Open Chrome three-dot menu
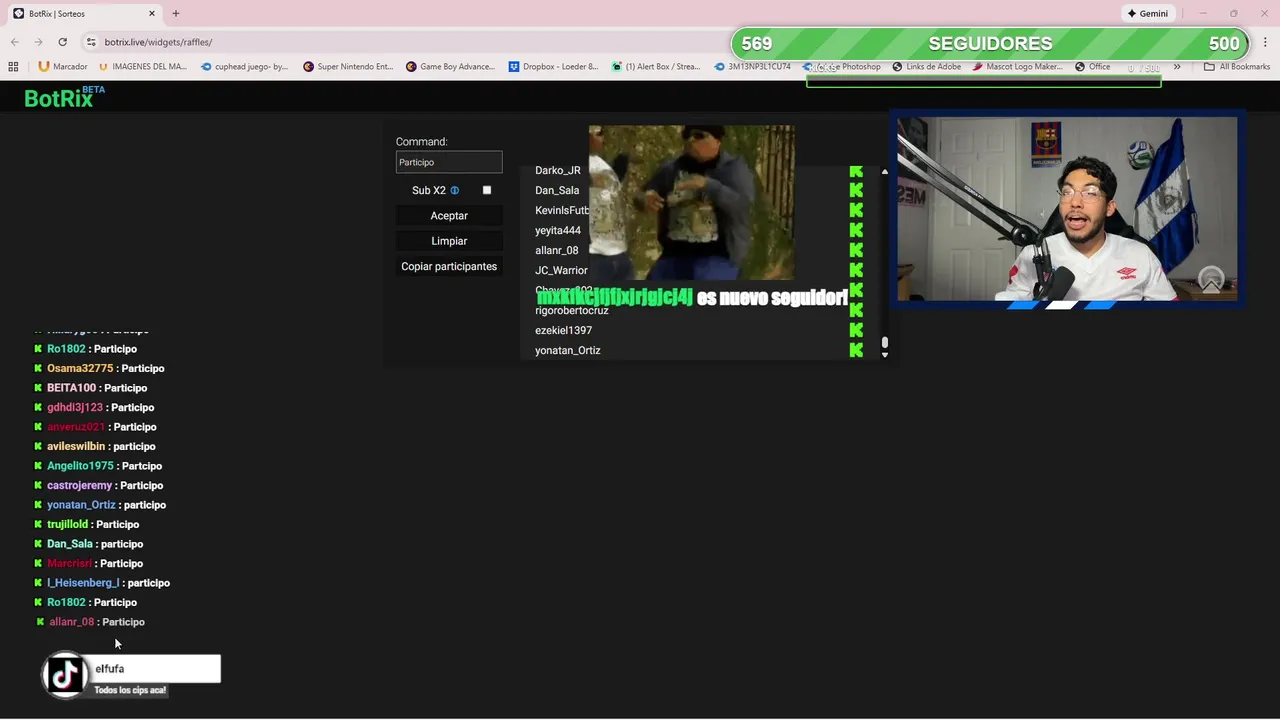 1265,42
